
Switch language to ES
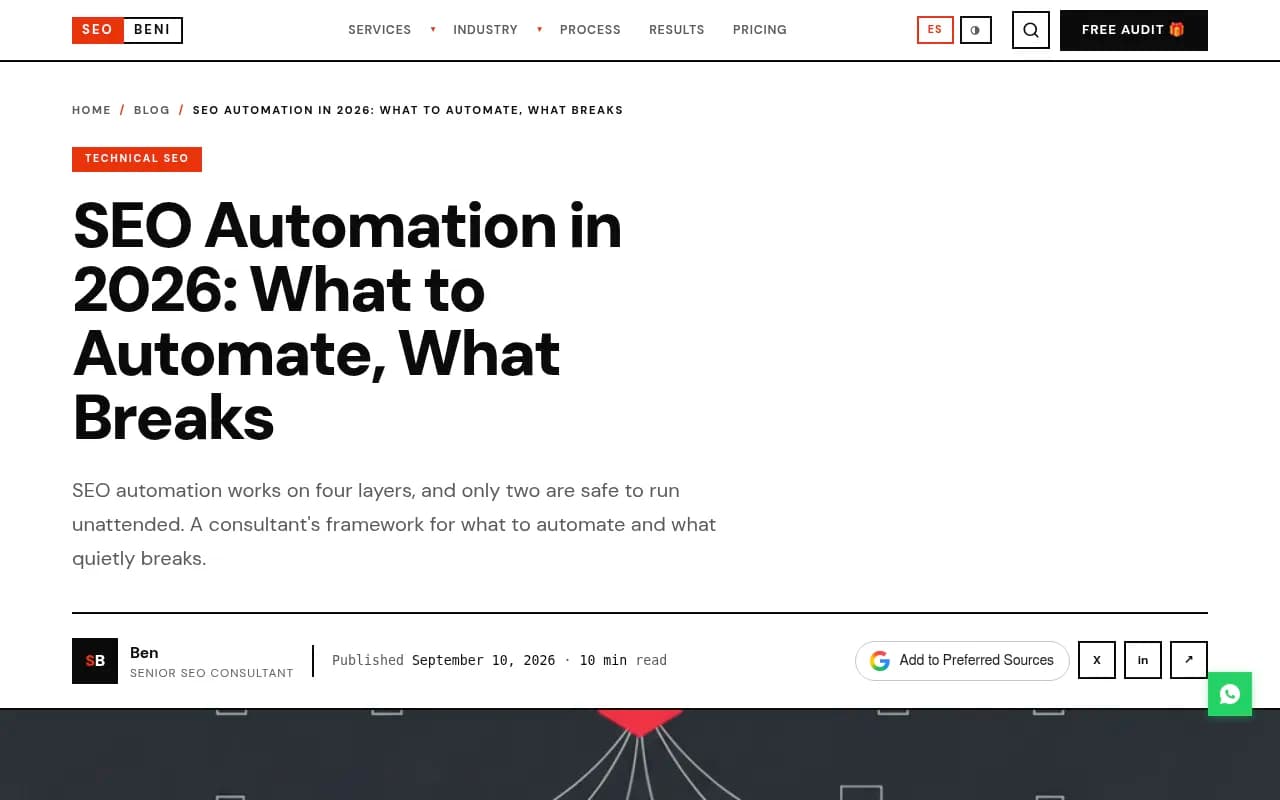[x=935, y=30]
